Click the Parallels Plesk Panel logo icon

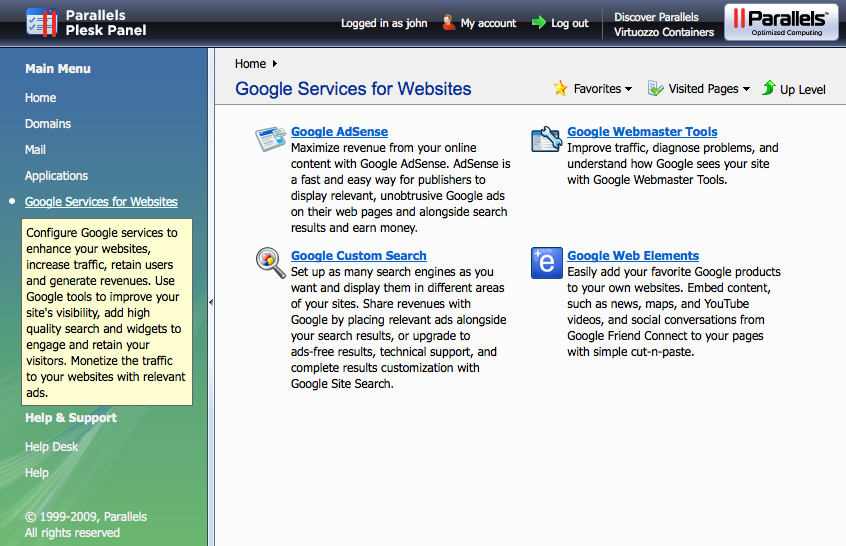click(x=42, y=23)
